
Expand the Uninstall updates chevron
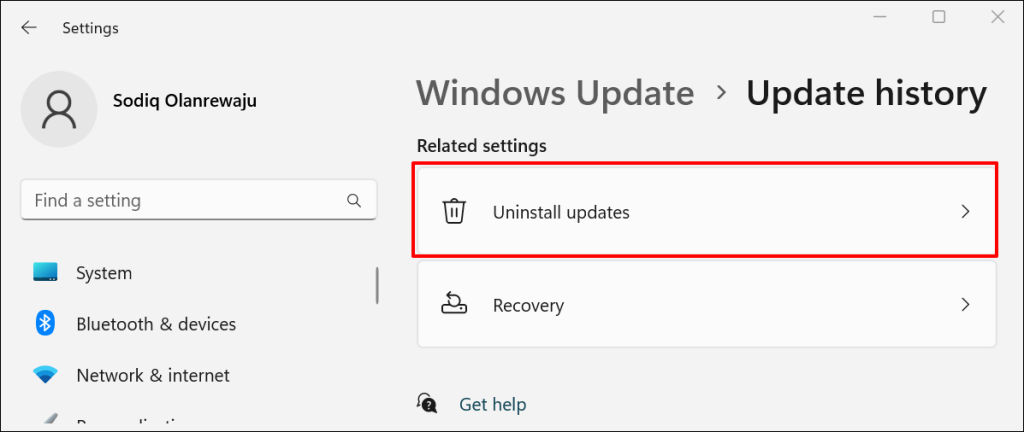pyautogui.click(x=965, y=212)
